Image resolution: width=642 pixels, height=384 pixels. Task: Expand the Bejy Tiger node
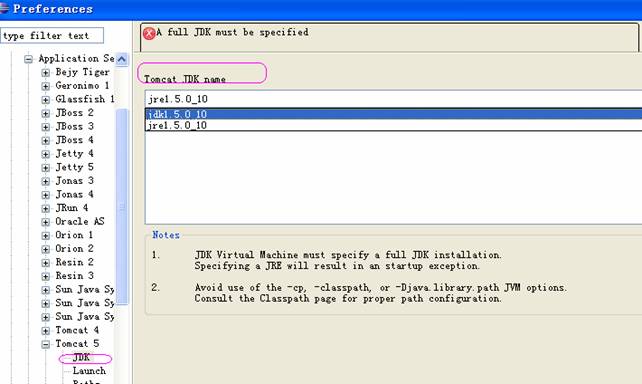pyautogui.click(x=45, y=73)
